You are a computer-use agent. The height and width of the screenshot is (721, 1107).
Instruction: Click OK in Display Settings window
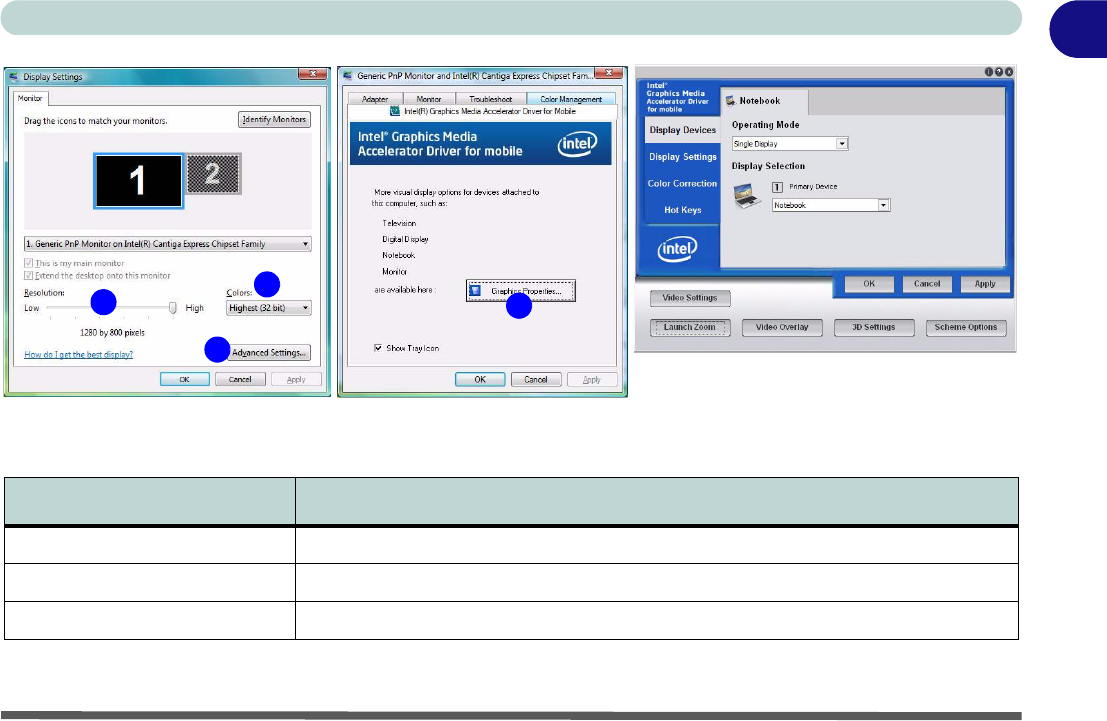click(x=184, y=379)
